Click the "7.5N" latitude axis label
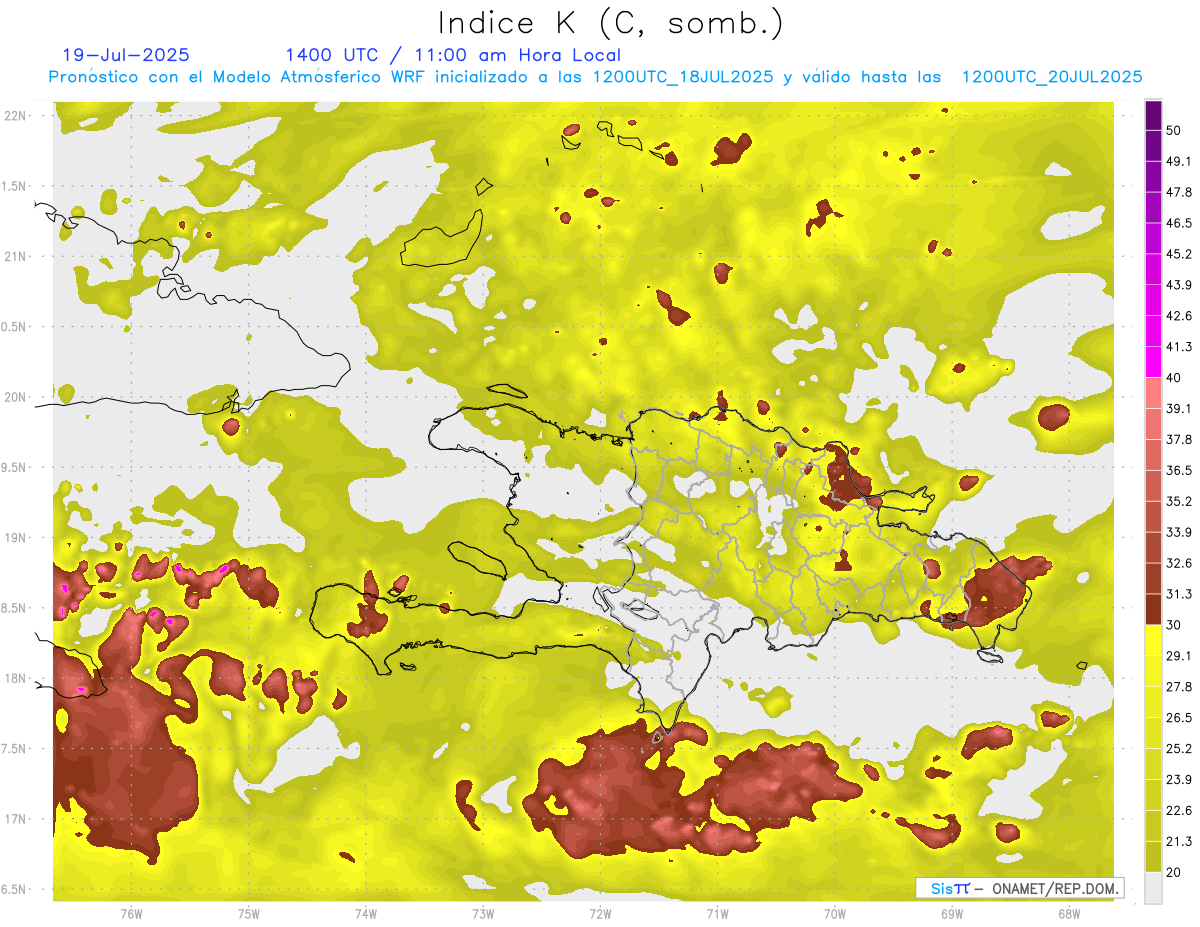This screenshot has height=927, width=1200. [14, 749]
